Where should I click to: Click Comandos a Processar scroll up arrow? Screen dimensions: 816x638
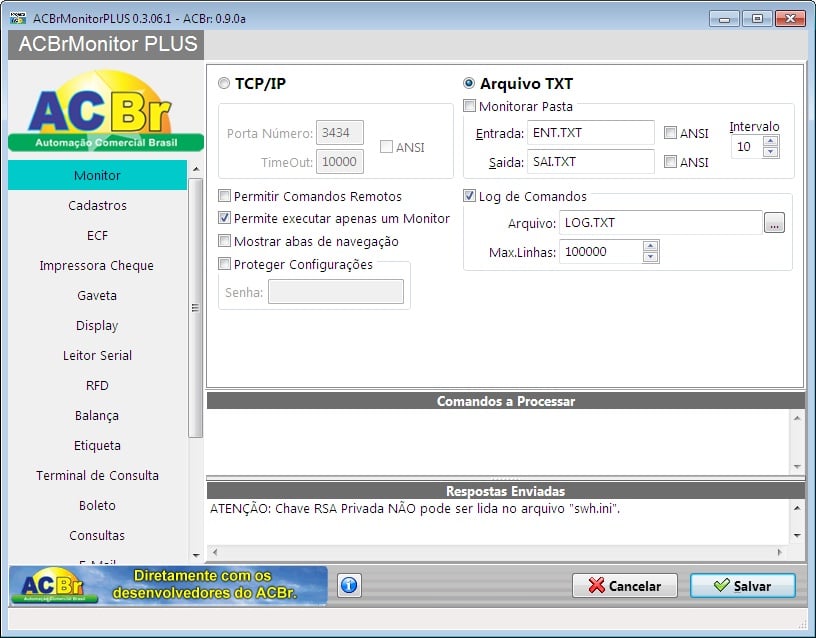pos(797,418)
